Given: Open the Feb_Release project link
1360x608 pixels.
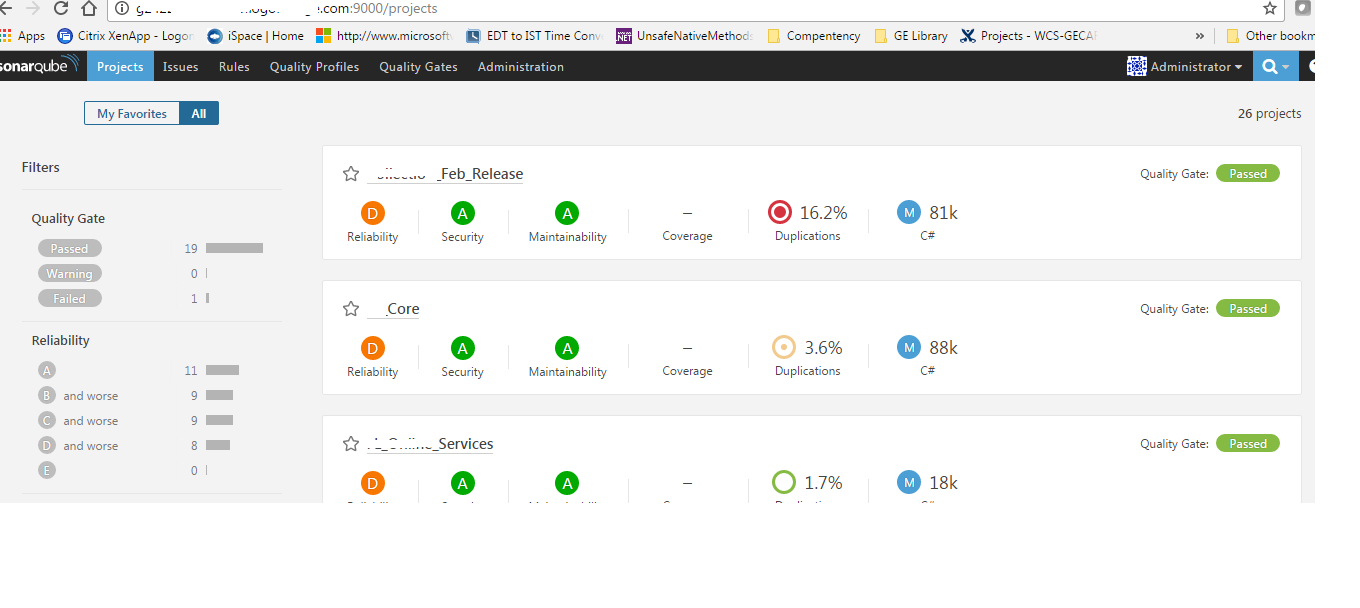Looking at the screenshot, I should pyautogui.click(x=445, y=174).
